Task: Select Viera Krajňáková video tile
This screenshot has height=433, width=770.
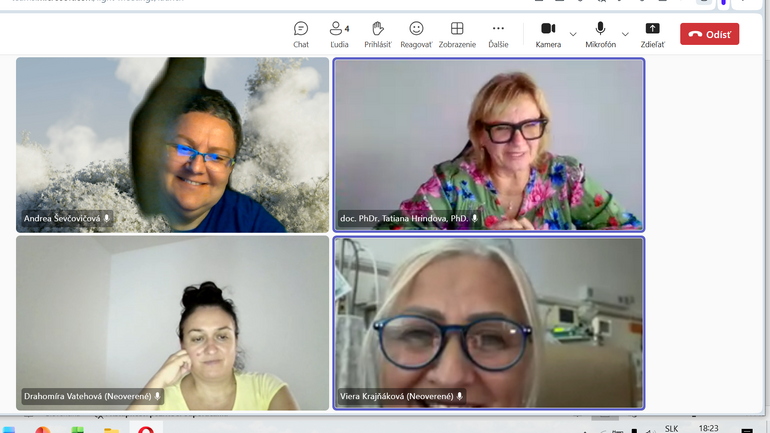Action: click(489, 323)
